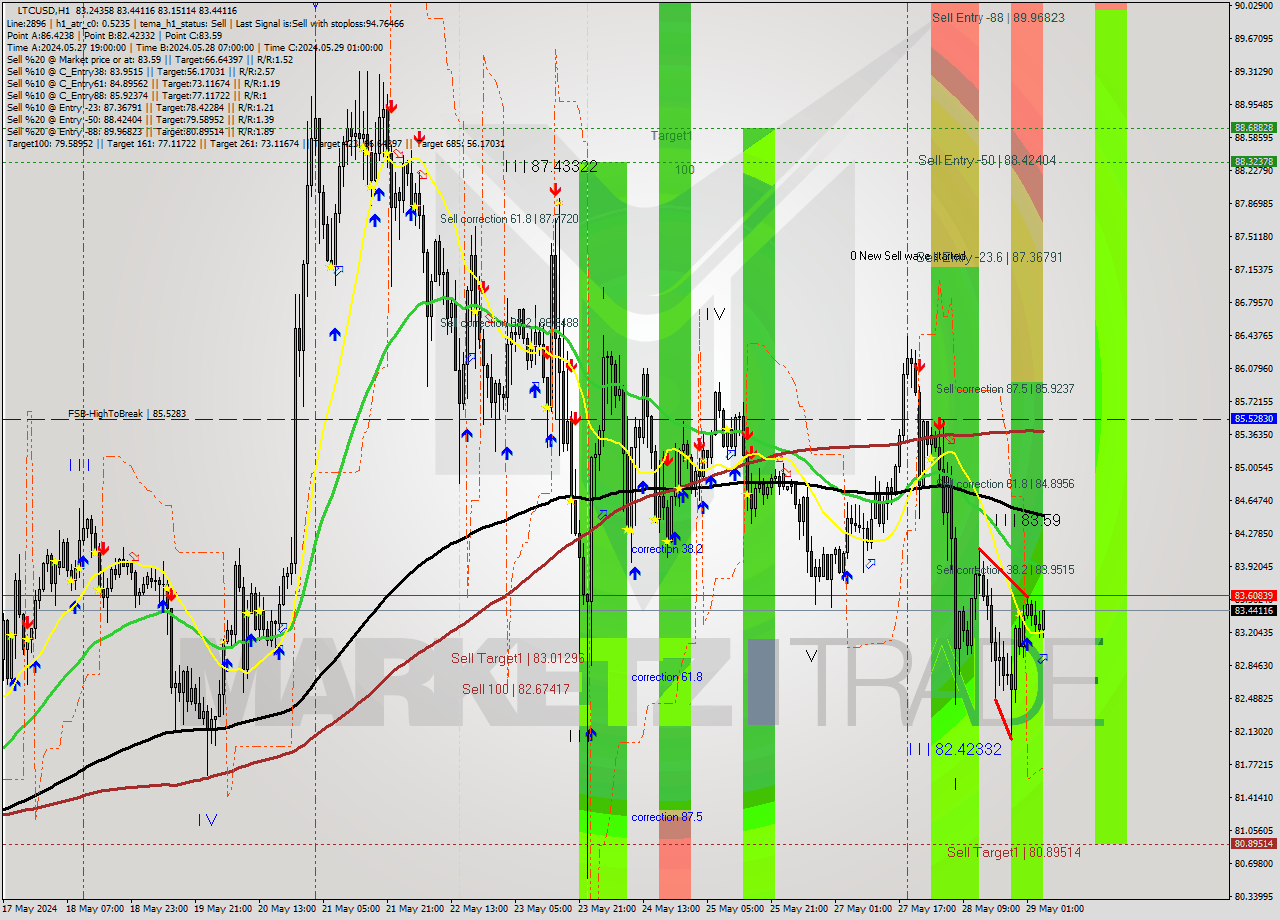Select the Sell correction 38.2 | 83.9515 label

pyautogui.click(x=1005, y=570)
